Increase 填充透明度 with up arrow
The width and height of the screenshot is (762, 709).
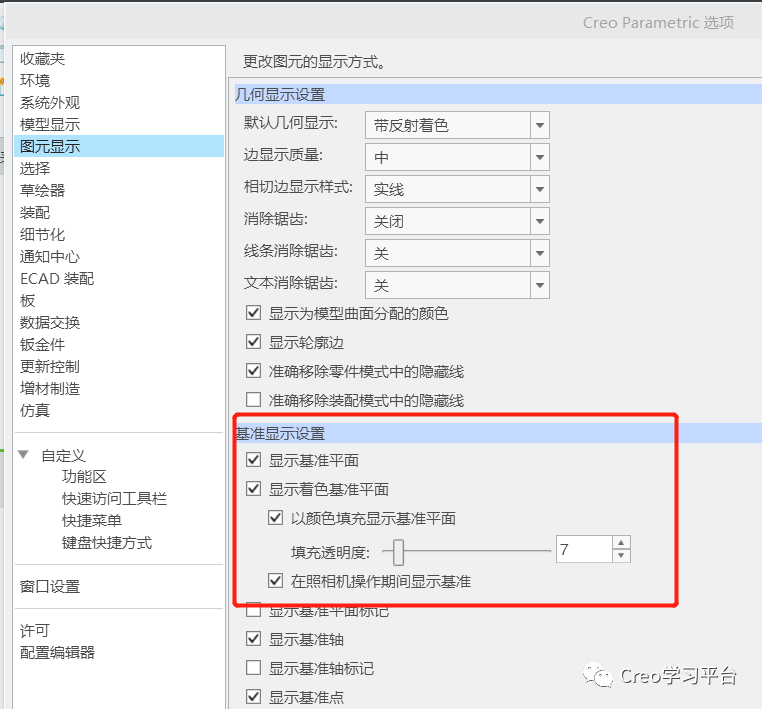pos(621,542)
